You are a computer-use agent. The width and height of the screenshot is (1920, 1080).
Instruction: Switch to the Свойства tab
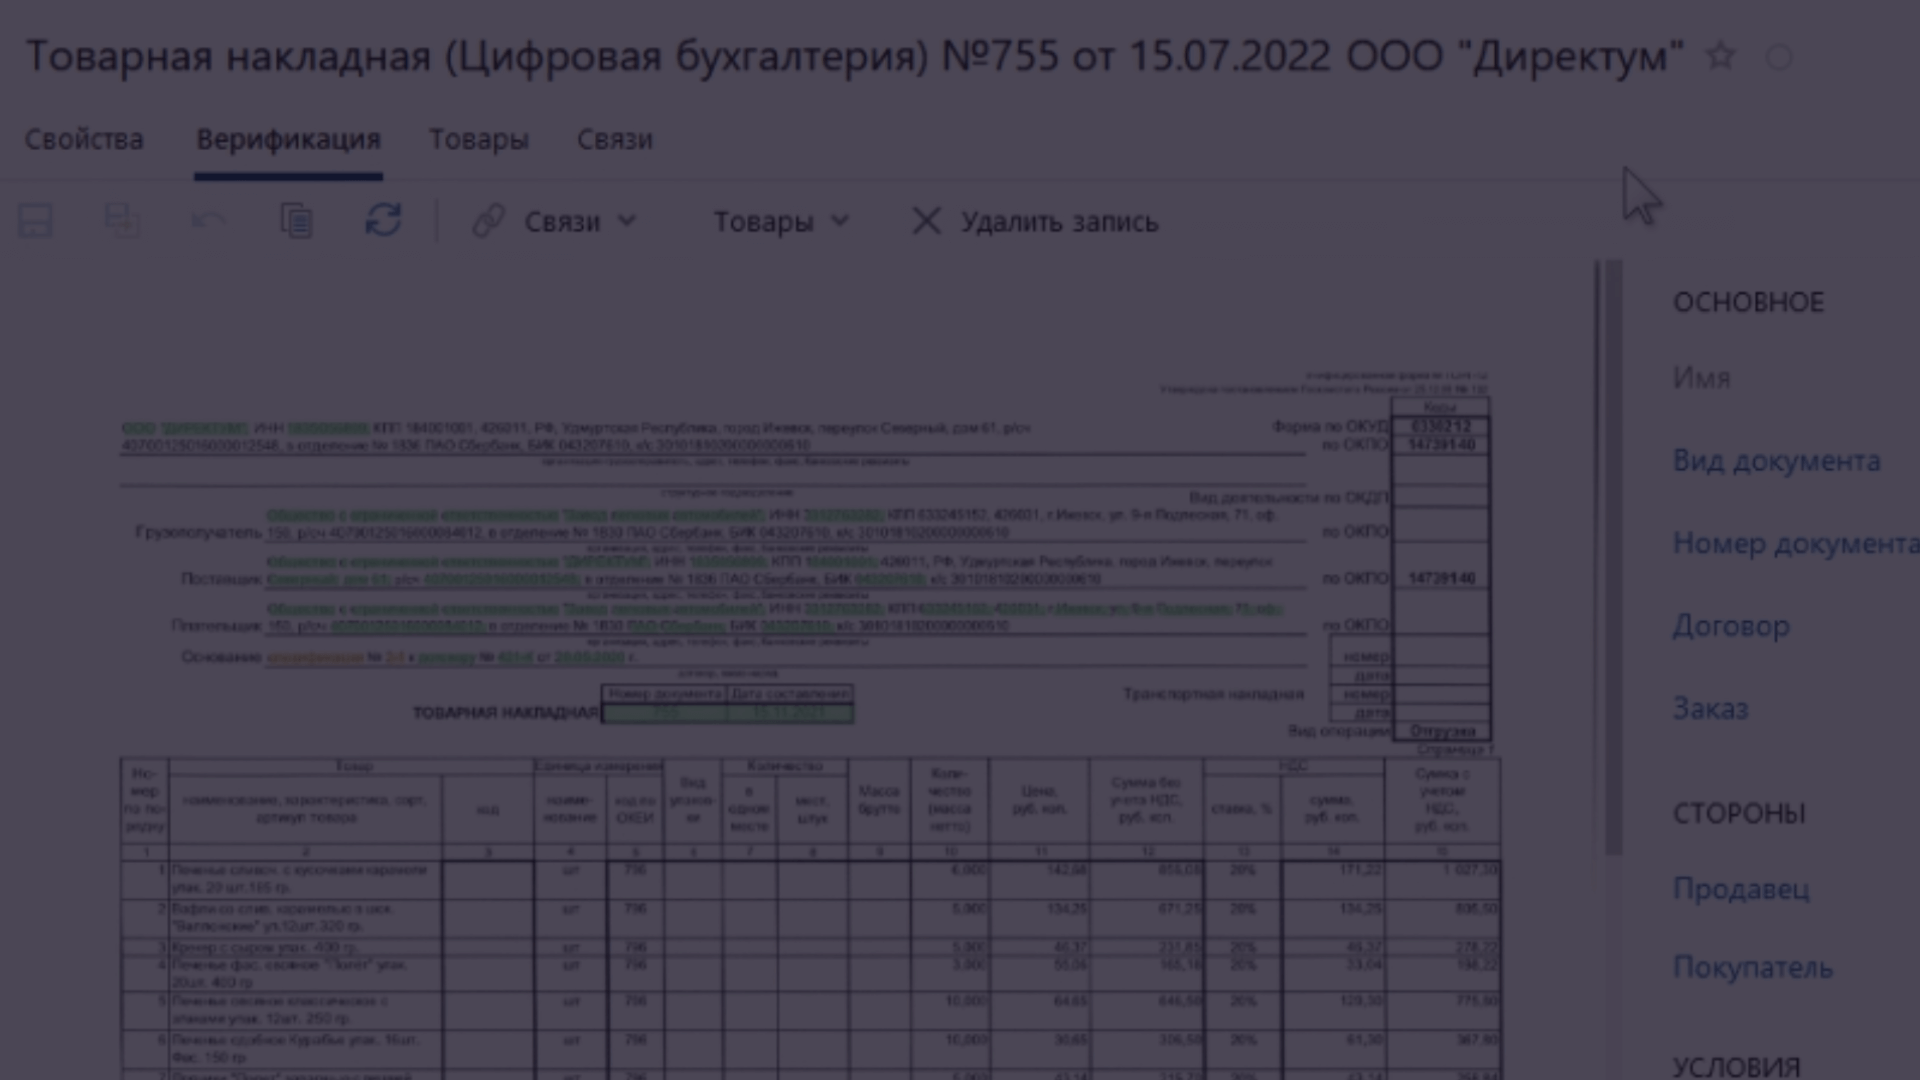click(84, 139)
